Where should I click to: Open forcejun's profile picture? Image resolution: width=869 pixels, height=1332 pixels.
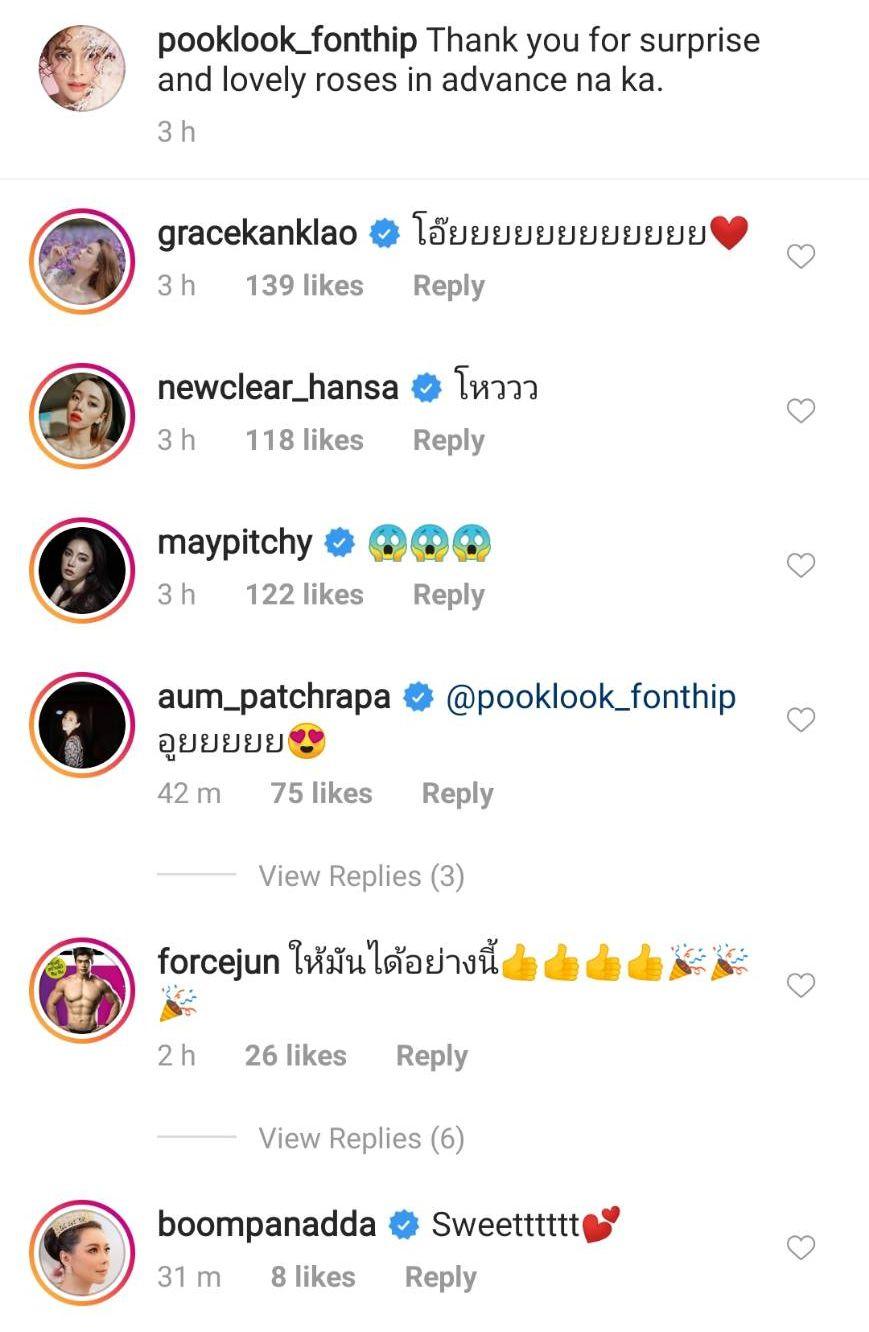(x=82, y=990)
